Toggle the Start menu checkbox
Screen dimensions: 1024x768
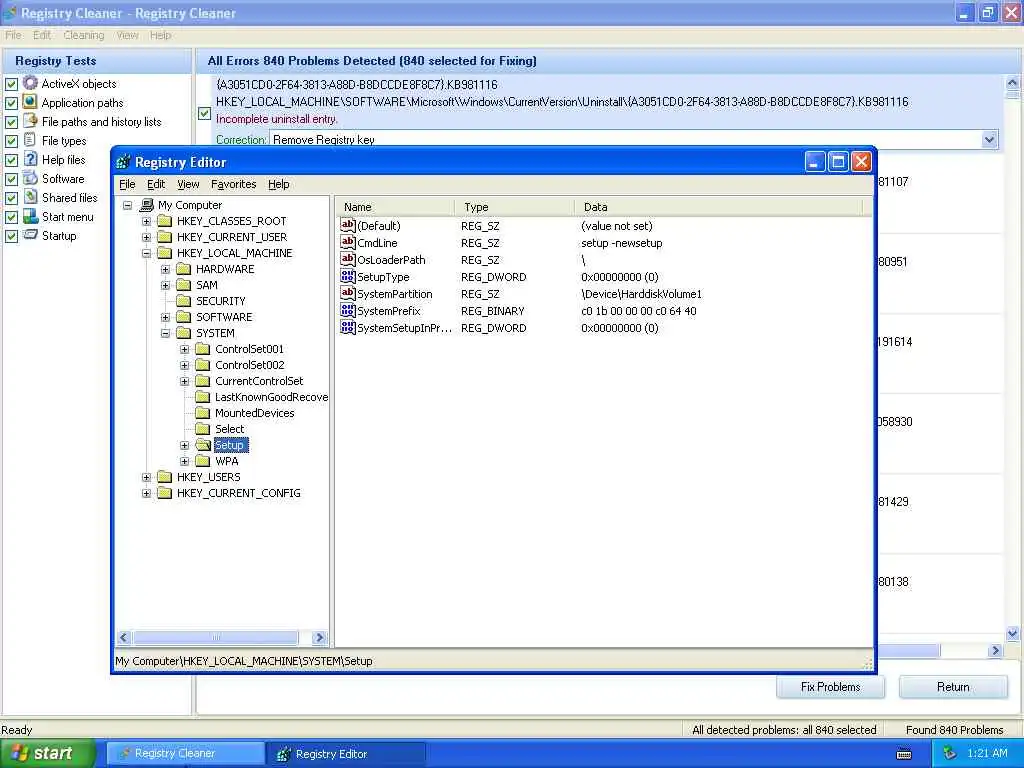click(x=11, y=217)
